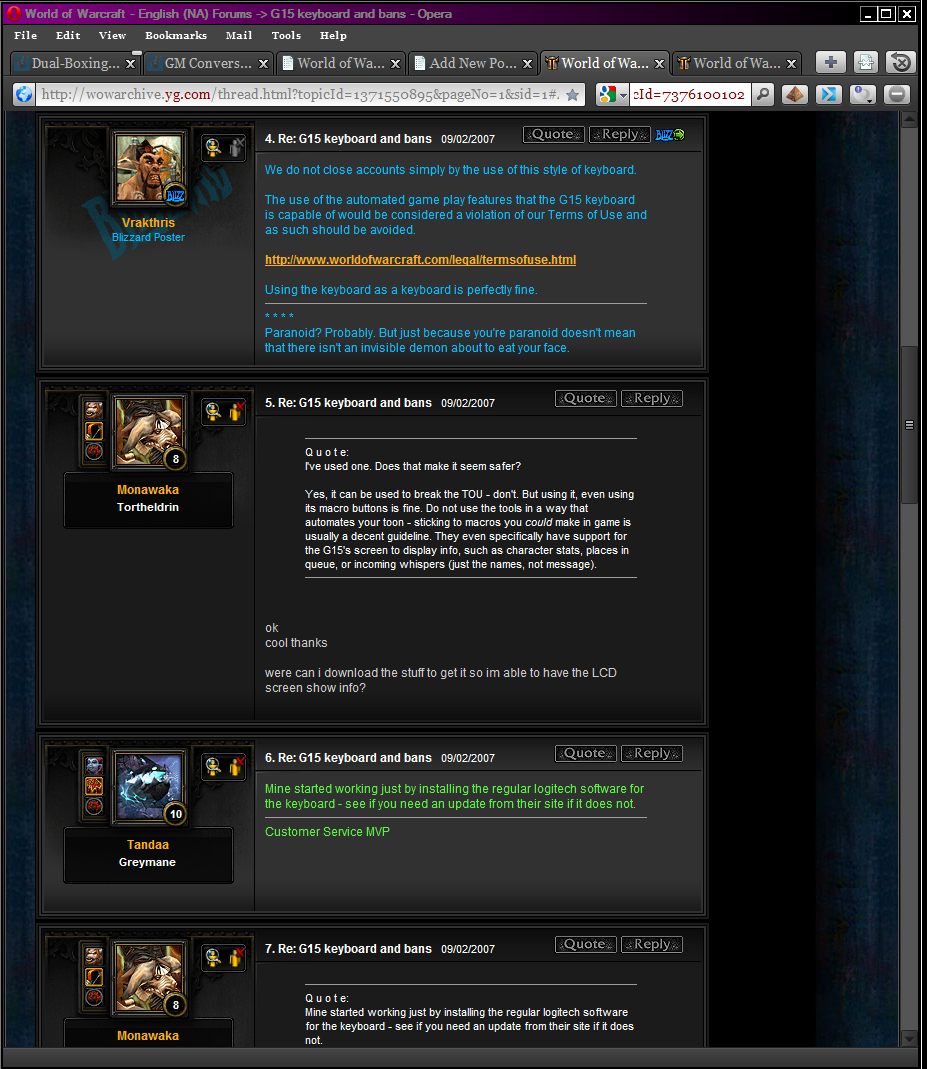Click the brown pyramid toolbar icon
Viewport: 927px width, 1069px height.
pos(794,94)
